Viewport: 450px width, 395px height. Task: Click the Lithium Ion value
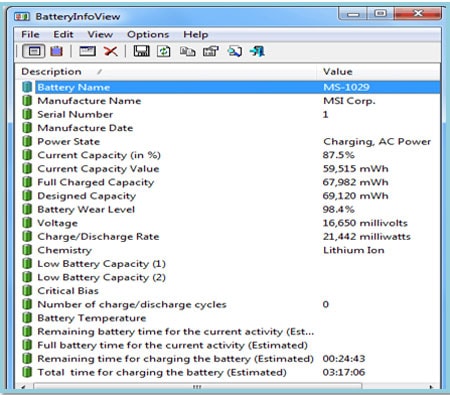(x=354, y=250)
